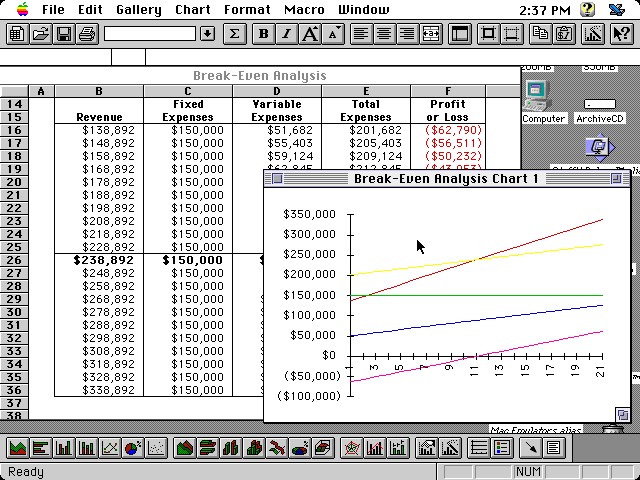Image resolution: width=640 pixels, height=480 pixels.
Task: Click the chart window resize box
Action: click(622, 414)
